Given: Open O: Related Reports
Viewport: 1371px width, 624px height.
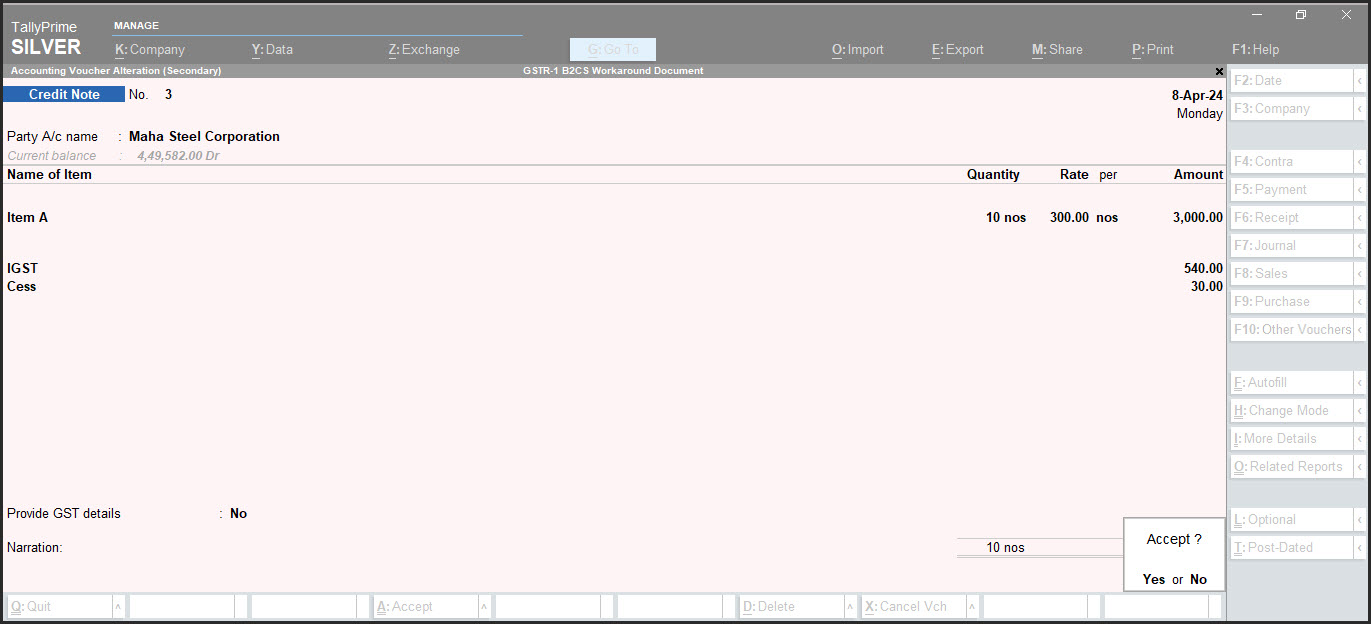Looking at the screenshot, I should point(1292,467).
